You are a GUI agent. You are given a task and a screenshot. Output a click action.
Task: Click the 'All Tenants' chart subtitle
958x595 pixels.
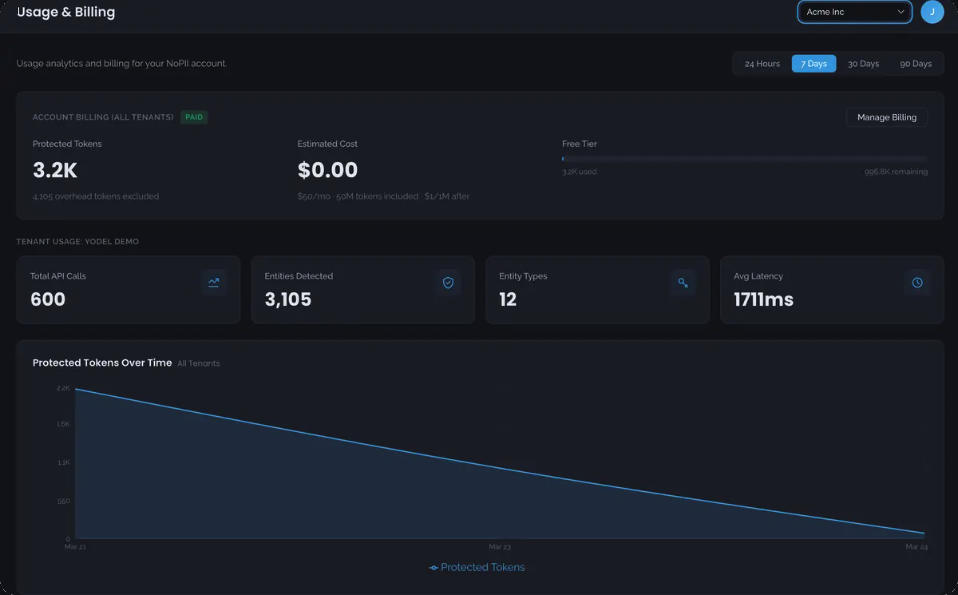(x=199, y=363)
